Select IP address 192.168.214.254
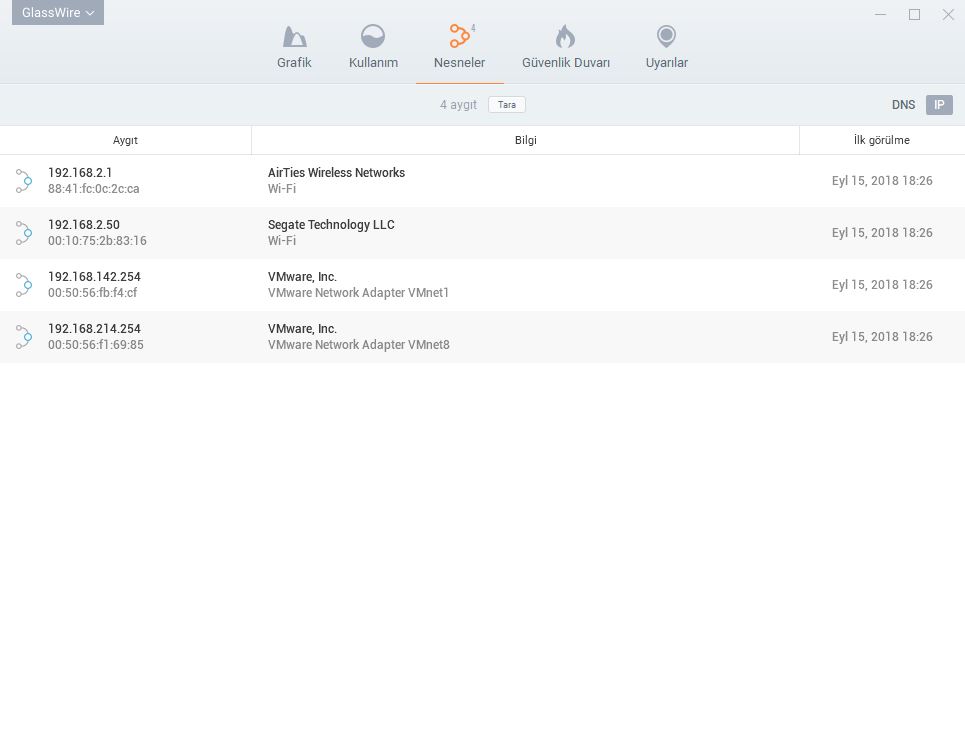The height and width of the screenshot is (742, 965). click(94, 329)
